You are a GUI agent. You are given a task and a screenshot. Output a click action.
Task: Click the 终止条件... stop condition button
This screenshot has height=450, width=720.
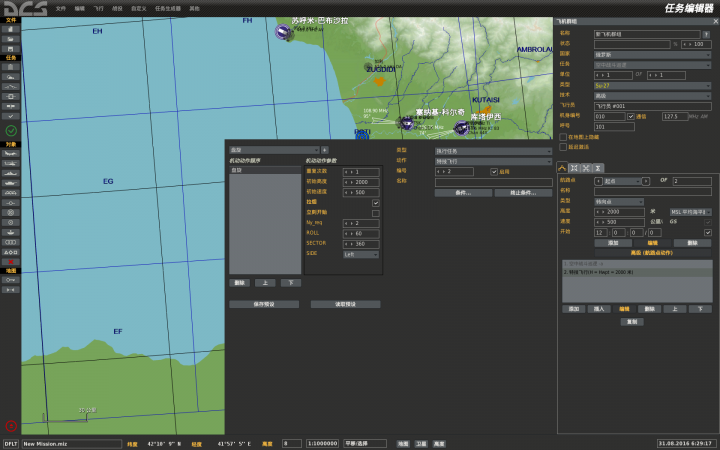[523, 193]
